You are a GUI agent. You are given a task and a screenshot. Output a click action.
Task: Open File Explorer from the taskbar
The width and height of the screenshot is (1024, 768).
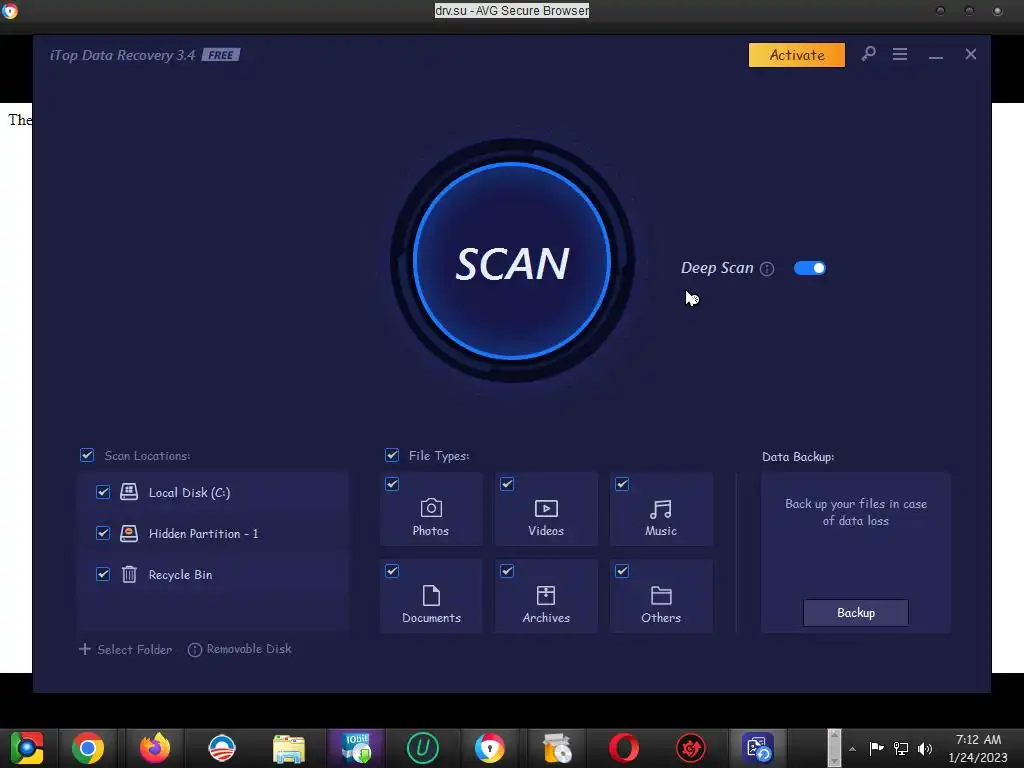(x=289, y=748)
